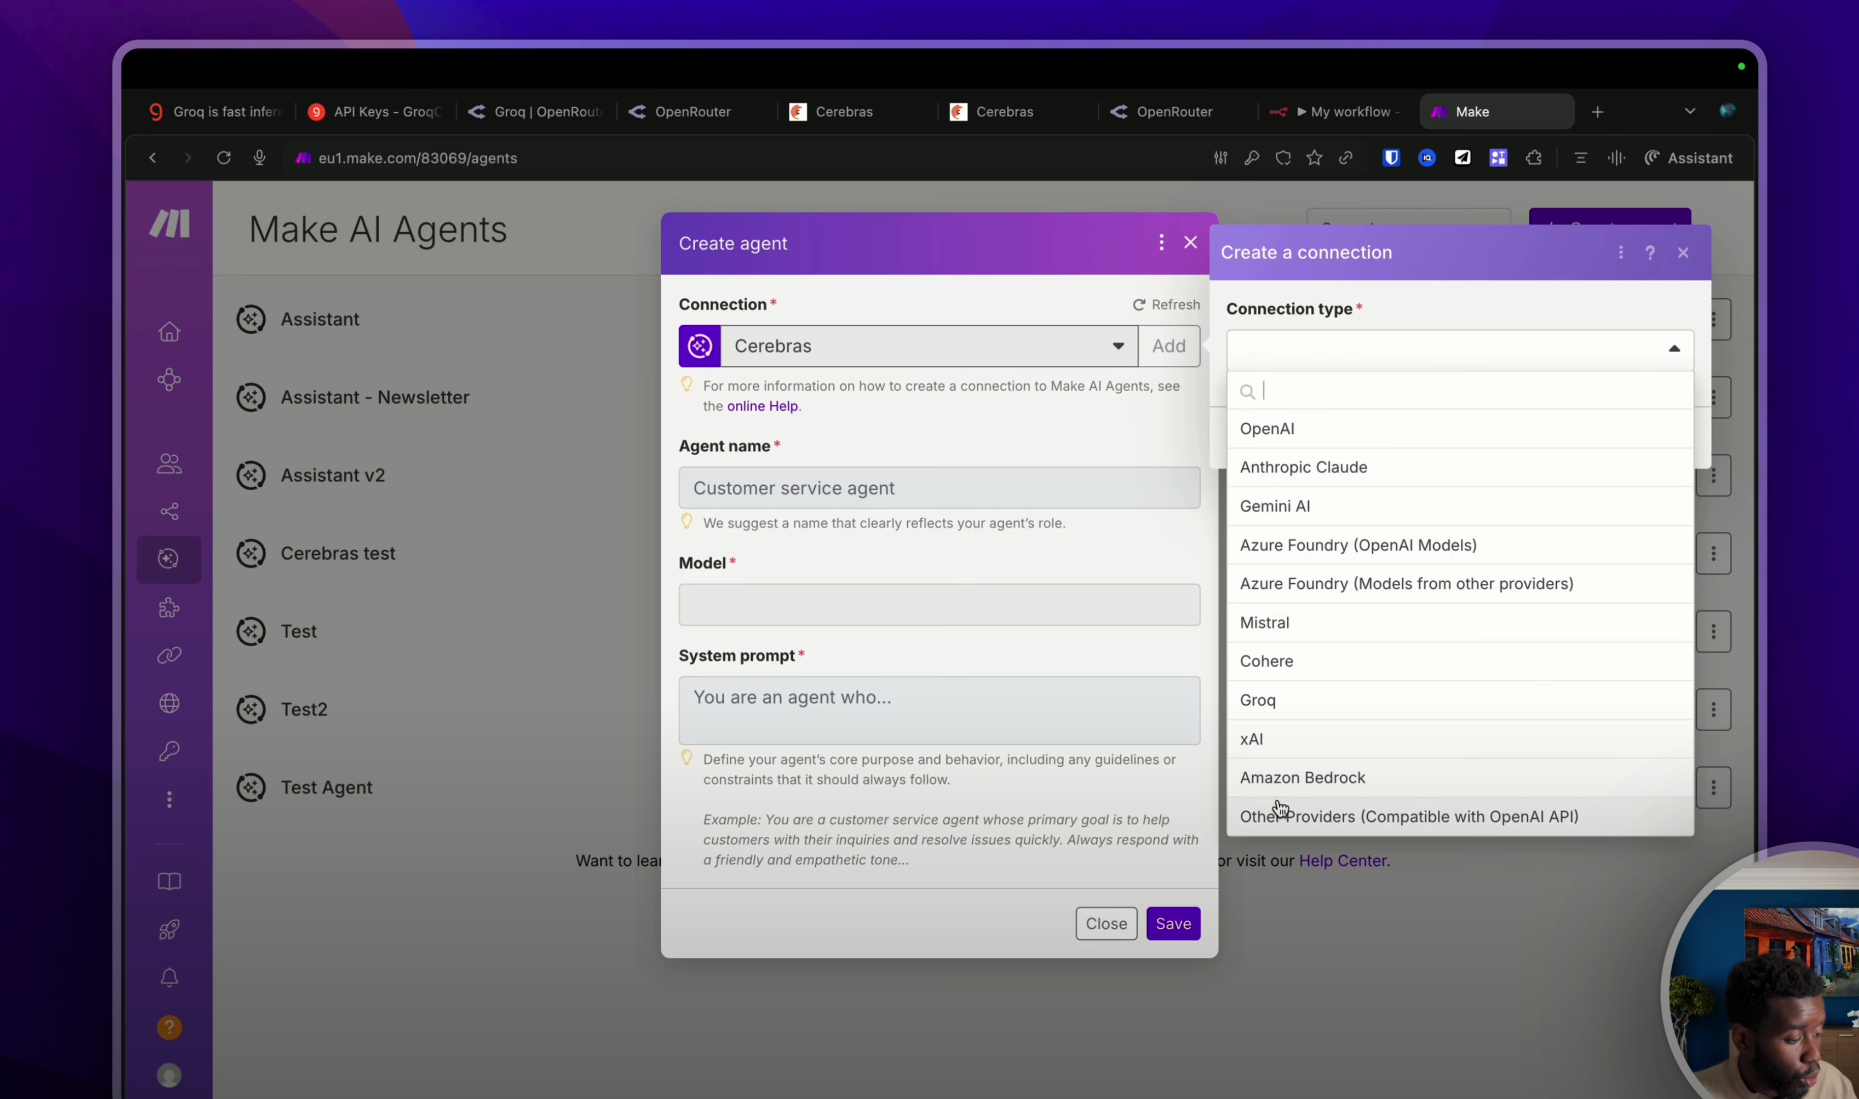1859x1099 pixels.
Task: Open the Webhooks globe sidebar icon
Action: pos(169,703)
